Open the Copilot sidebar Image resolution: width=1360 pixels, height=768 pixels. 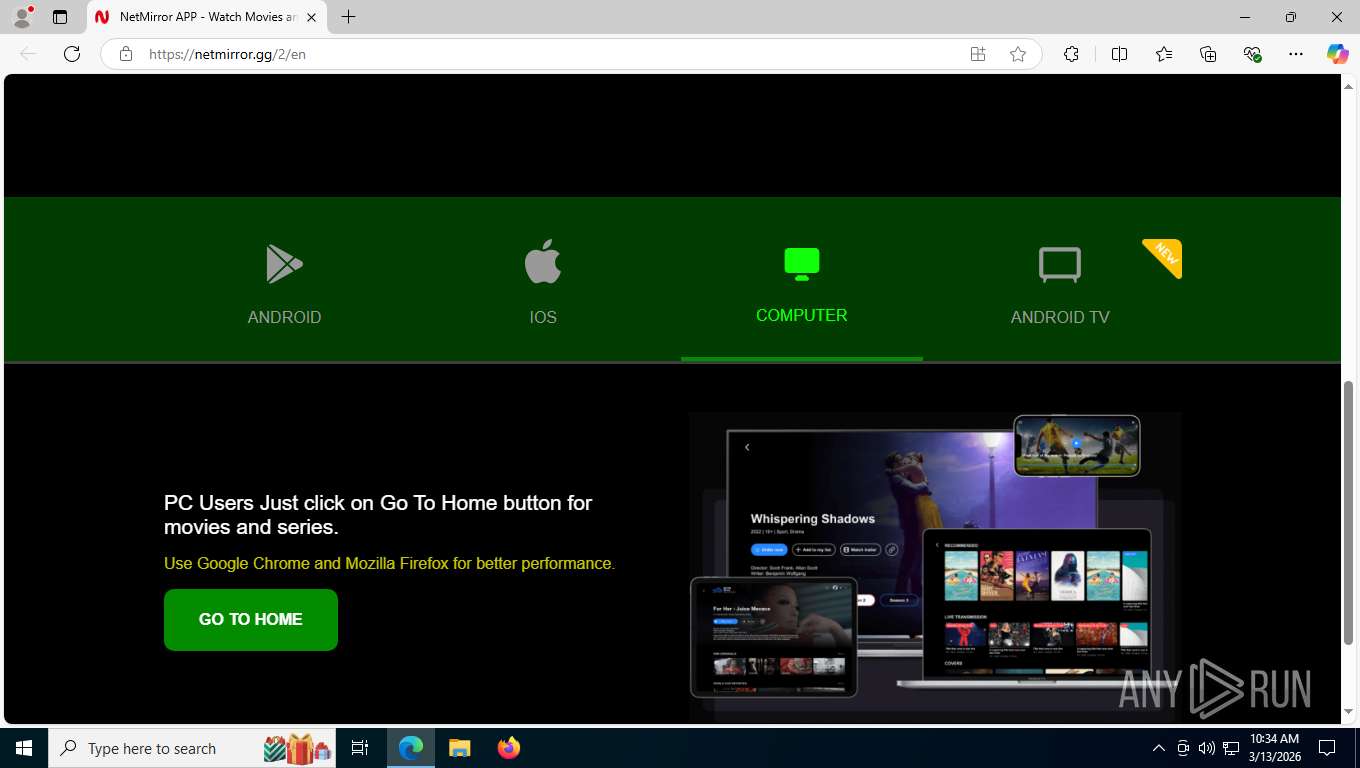pyautogui.click(x=1338, y=54)
